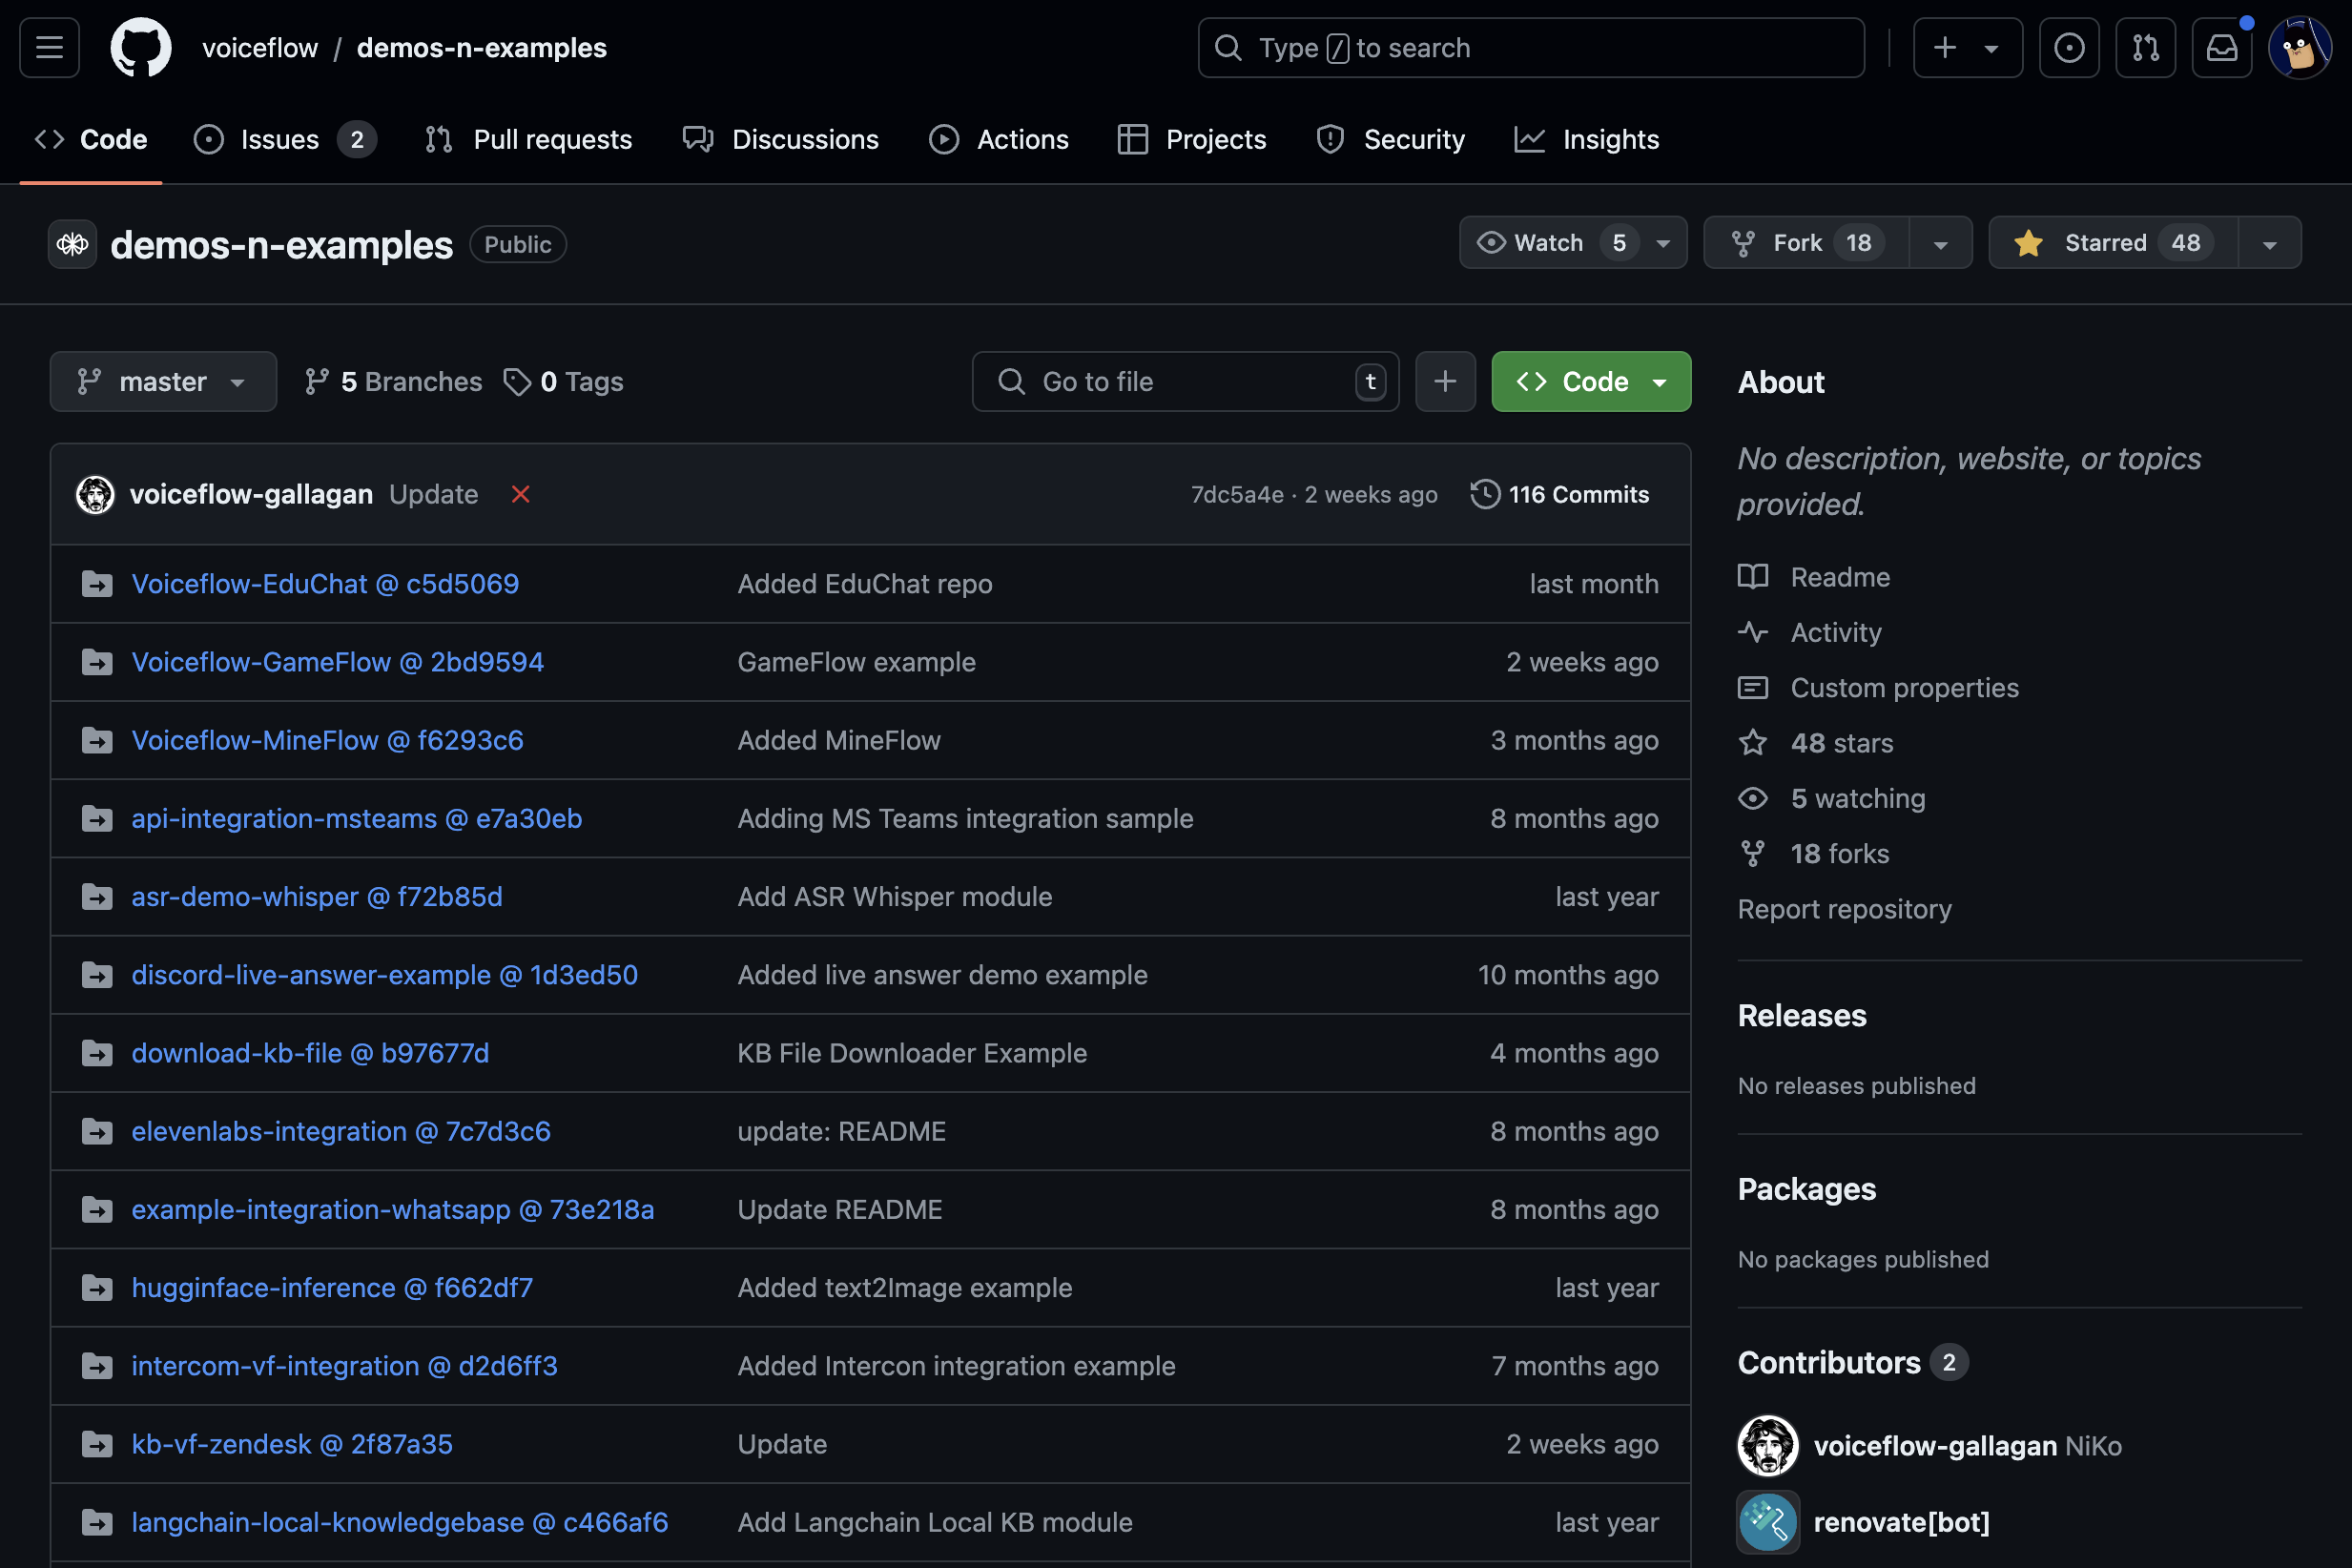Click the Readme book icon

(x=1753, y=577)
